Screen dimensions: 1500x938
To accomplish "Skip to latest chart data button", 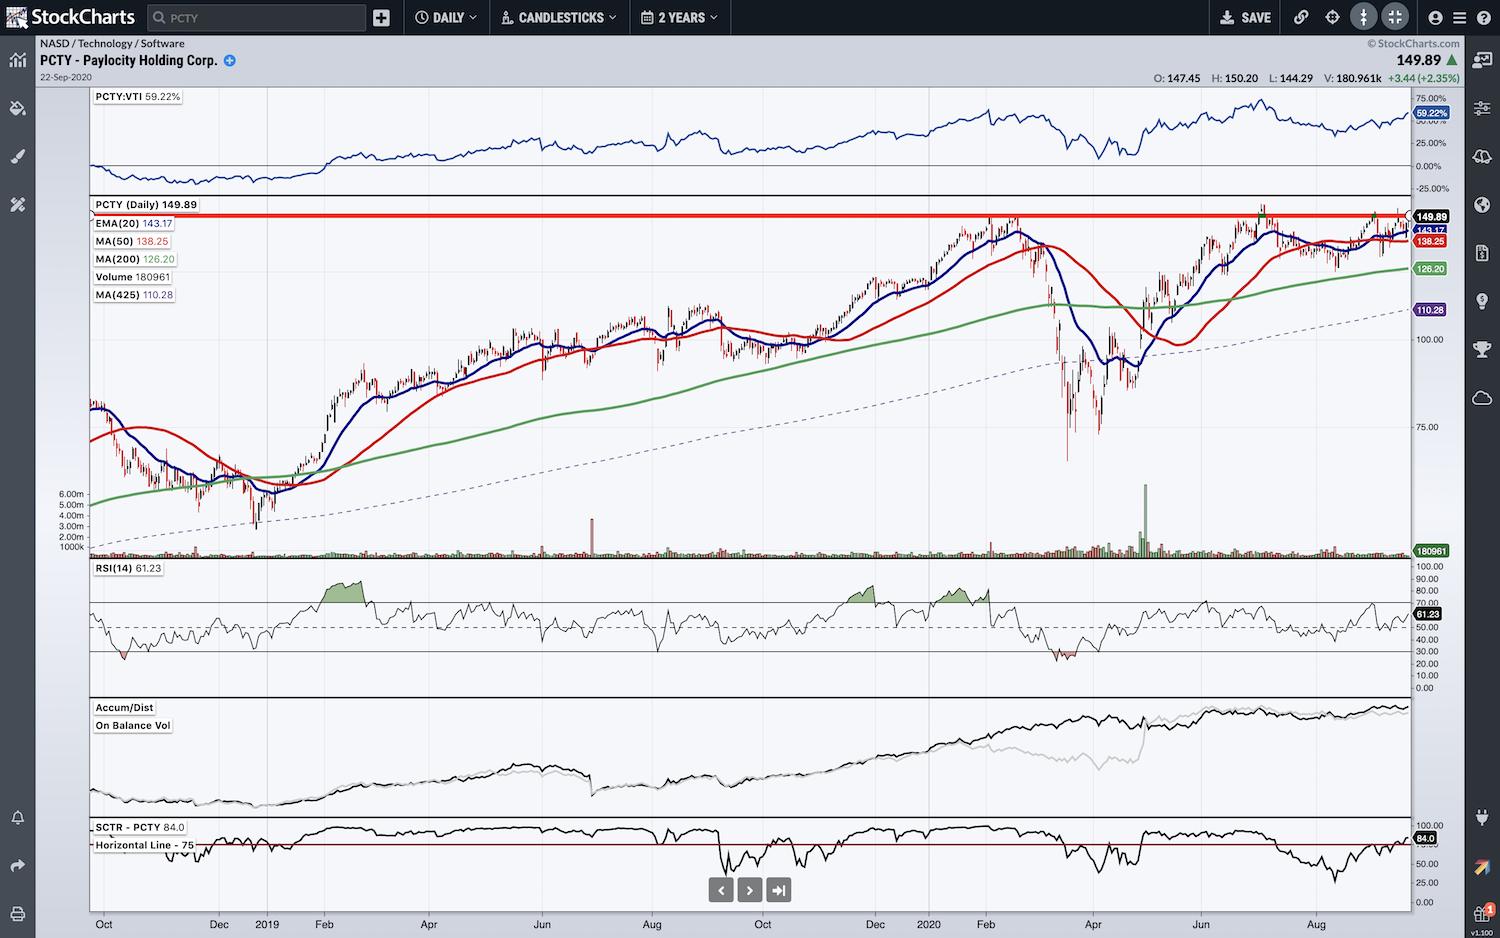I will click(779, 890).
